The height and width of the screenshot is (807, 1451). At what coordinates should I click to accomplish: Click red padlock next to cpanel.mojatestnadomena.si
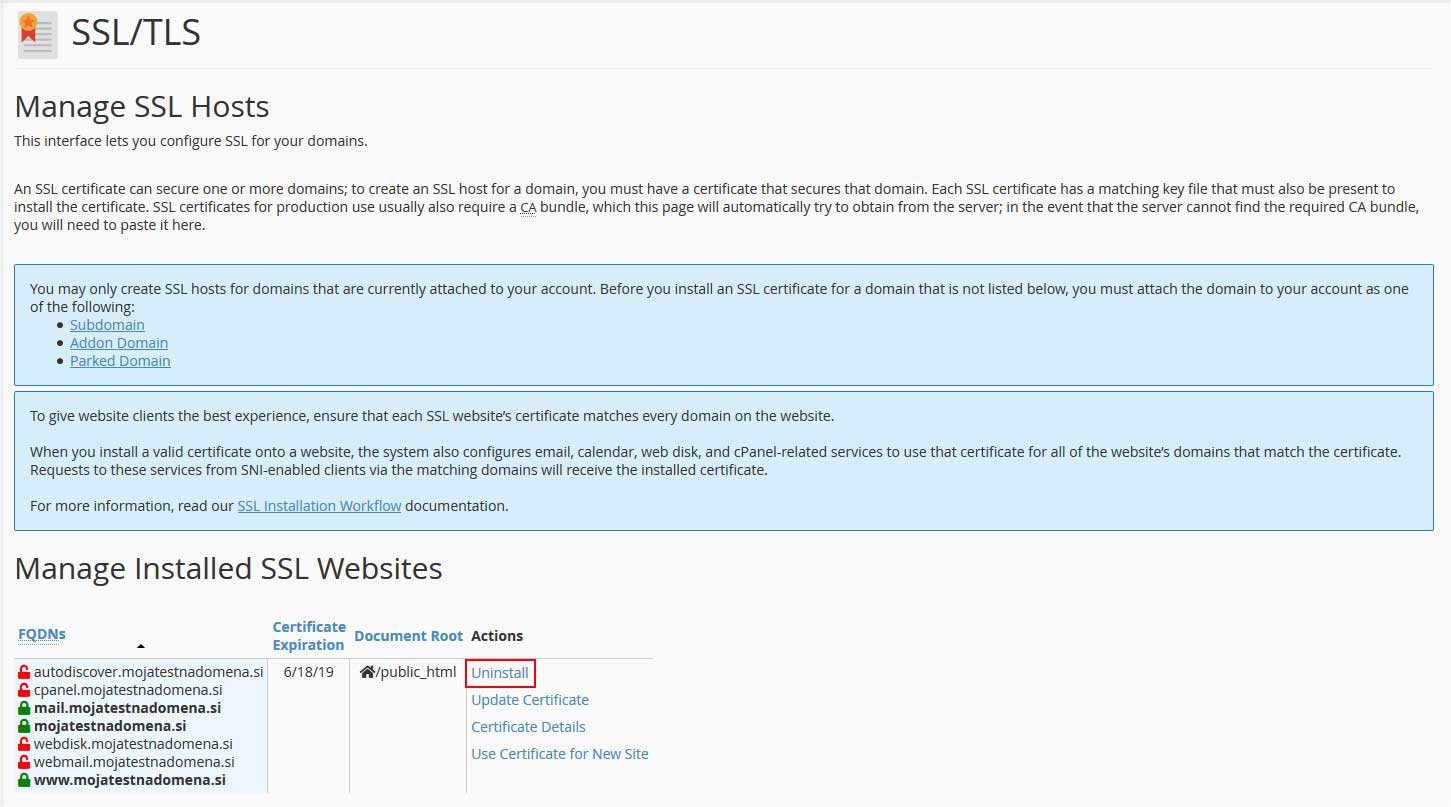point(24,690)
